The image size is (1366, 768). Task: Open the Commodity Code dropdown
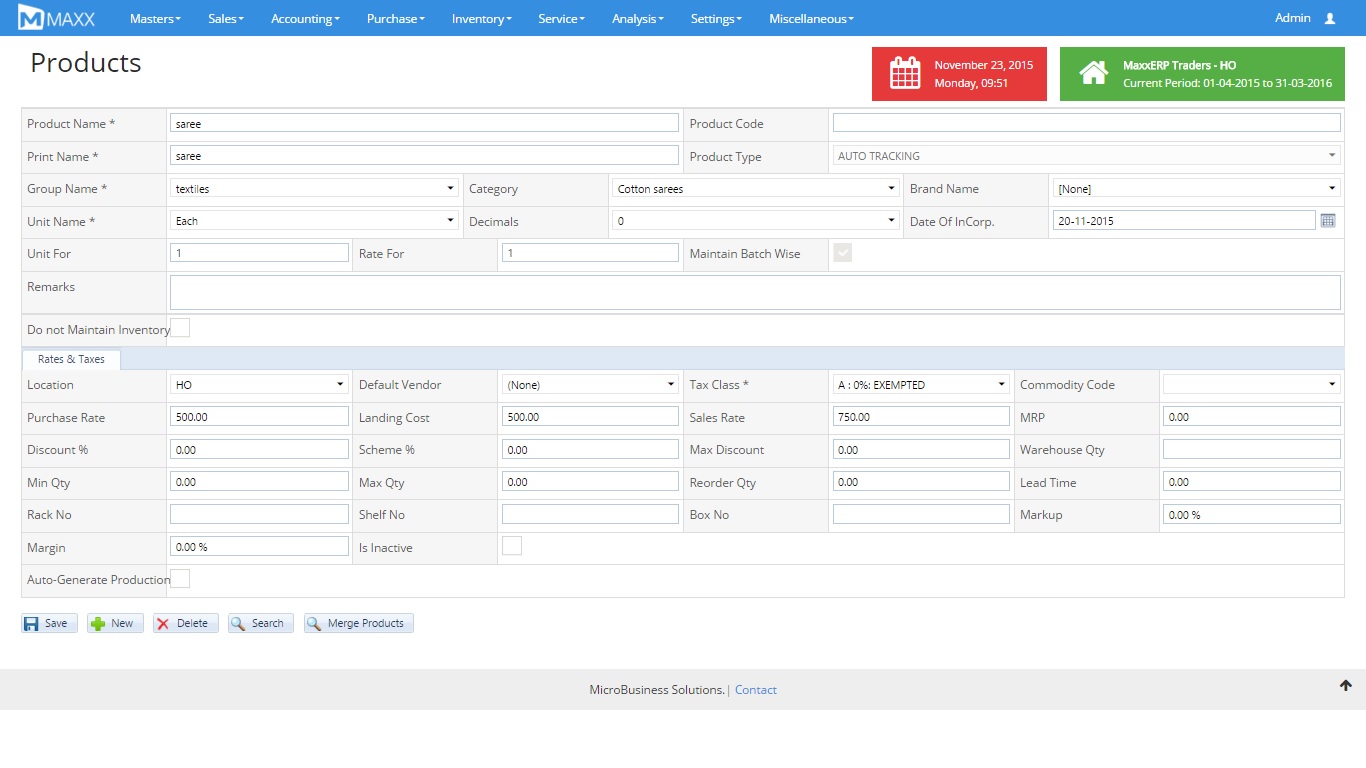tap(1251, 385)
